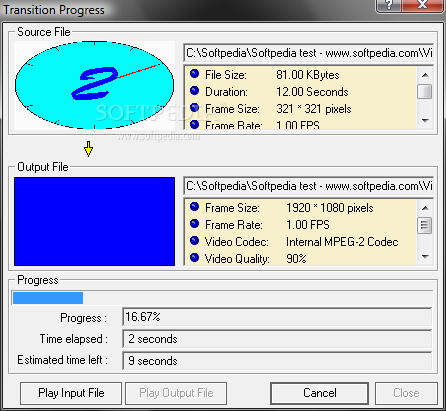This screenshot has width=446, height=411.
Task: Click the output info scroll down arrow
Action: click(x=425, y=257)
